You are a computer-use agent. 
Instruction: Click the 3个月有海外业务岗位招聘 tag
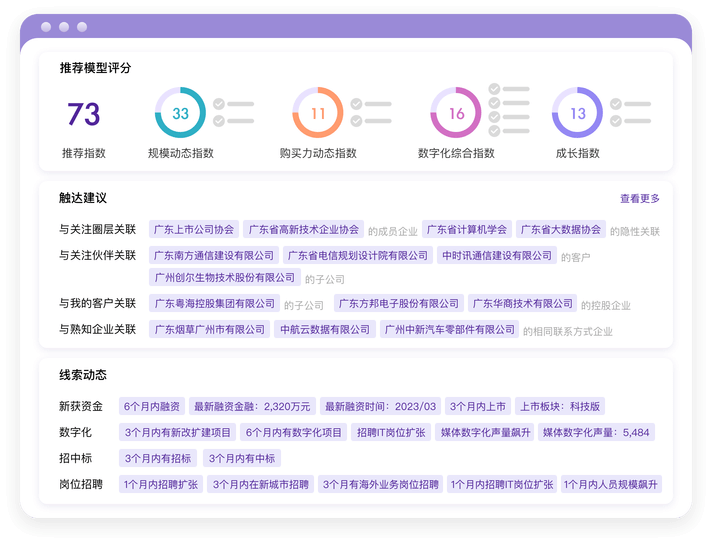point(381,484)
